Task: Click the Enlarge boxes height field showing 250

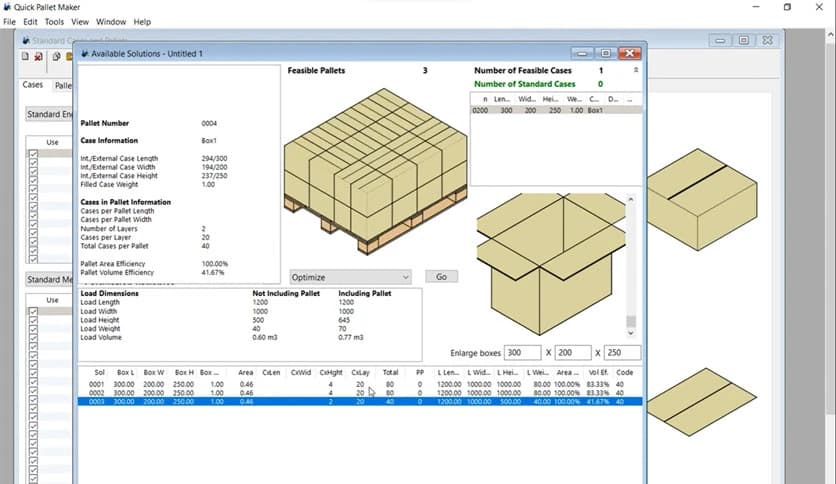Action: pos(622,352)
